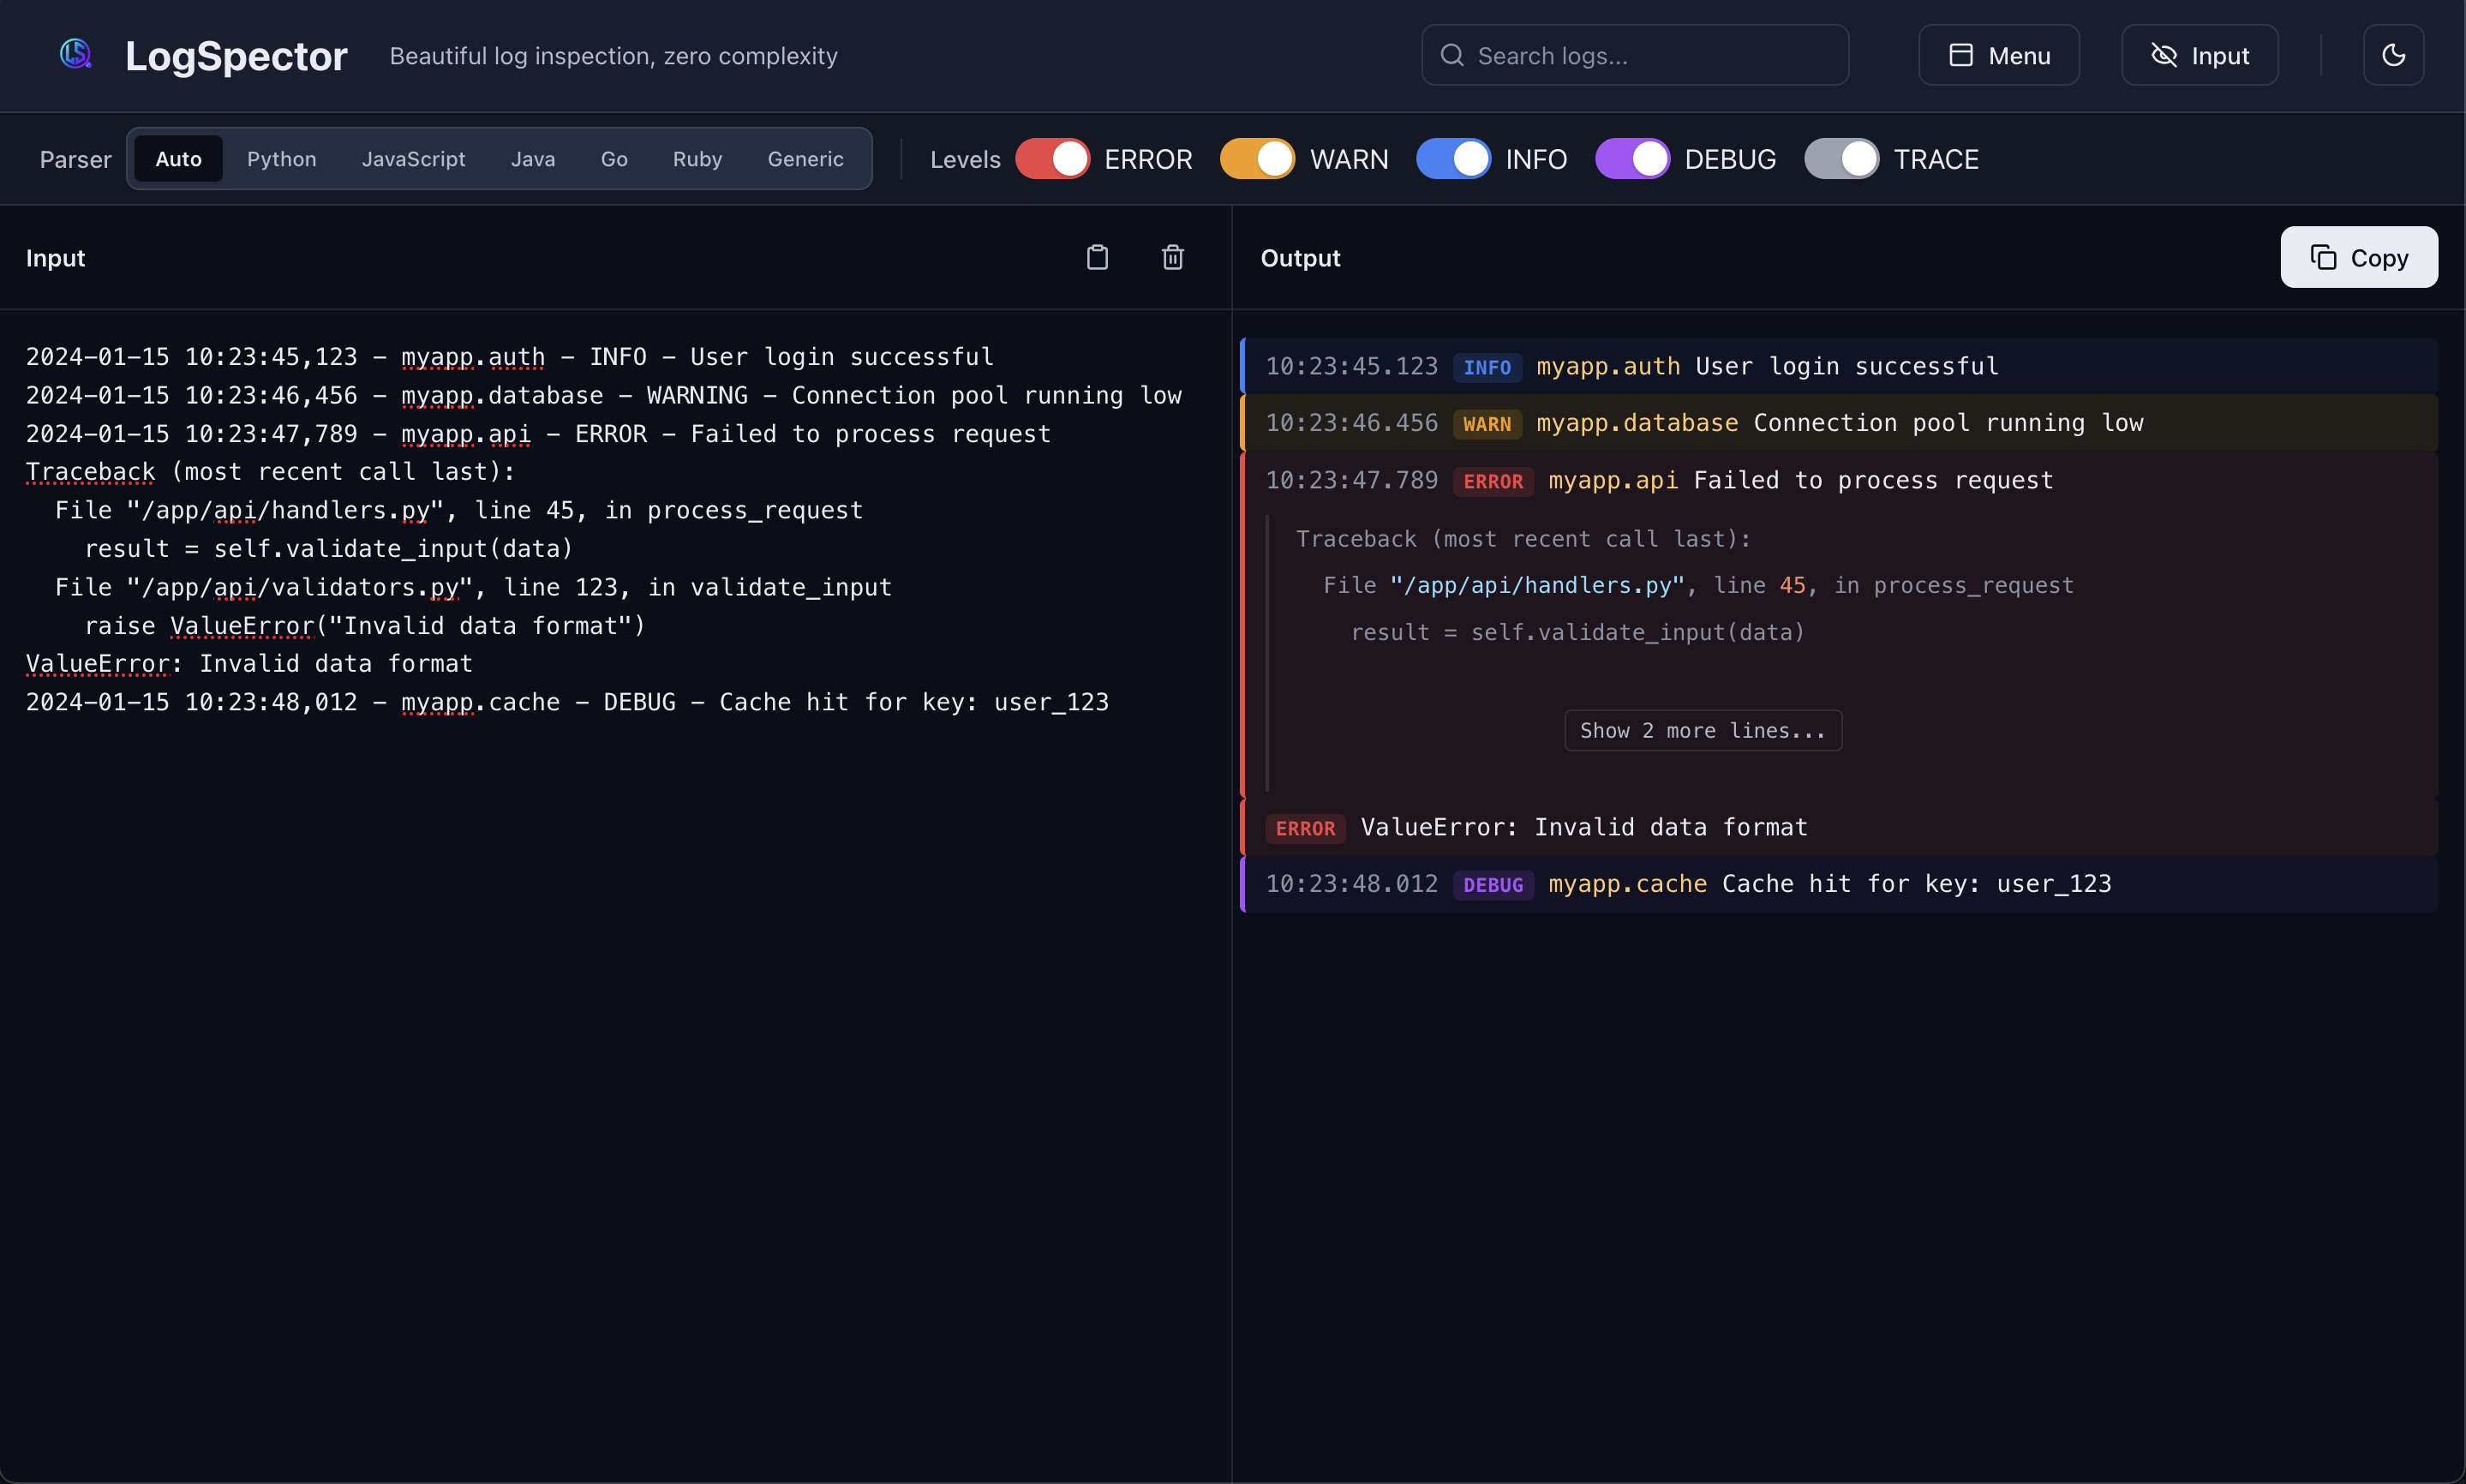Clear input with the trash icon
Viewport: 2466px width, 1484px height.
coord(1172,258)
